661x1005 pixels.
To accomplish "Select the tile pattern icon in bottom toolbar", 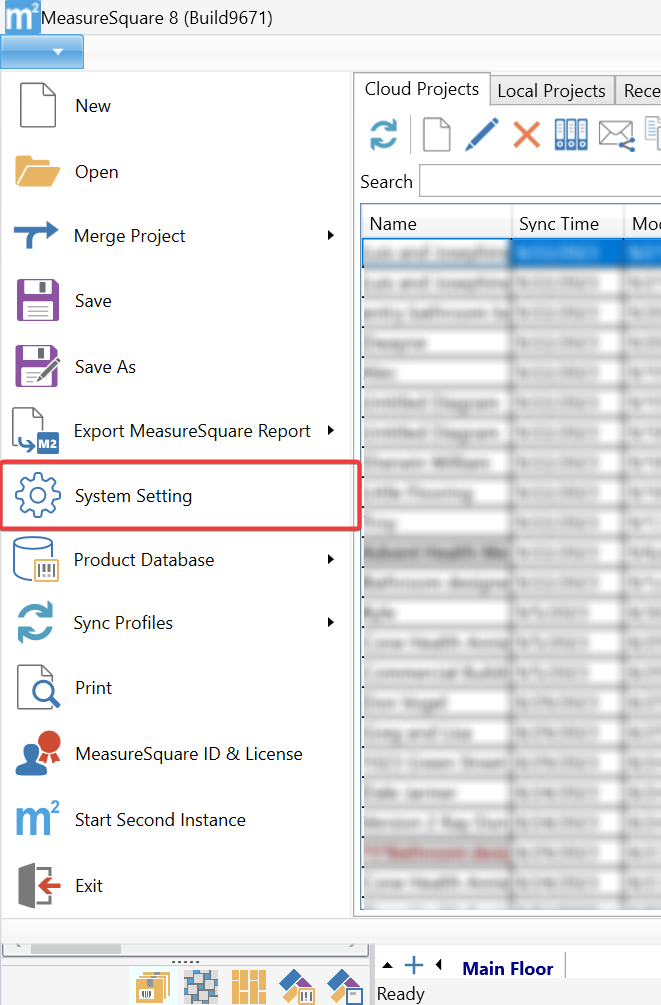I will point(201,987).
